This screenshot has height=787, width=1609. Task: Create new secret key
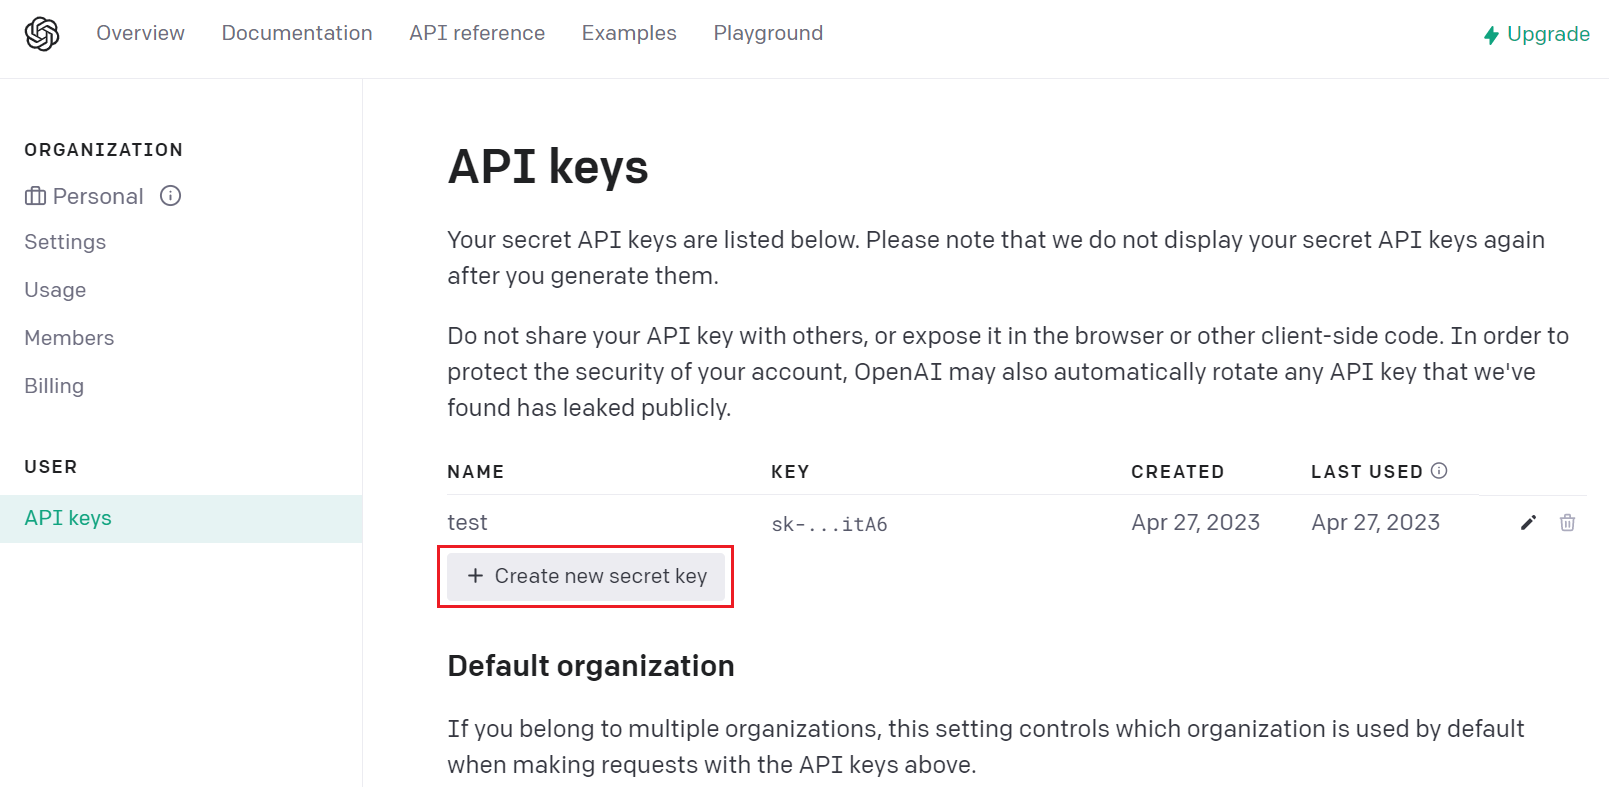click(586, 576)
